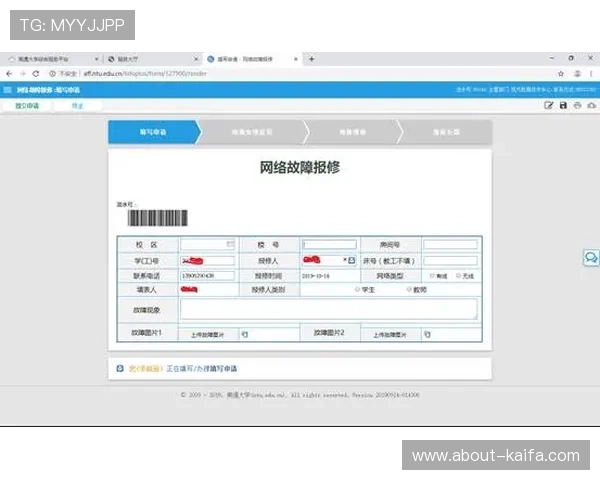Click the attachment icon for 故障图片2
The height and width of the screenshot is (480, 600).
[x=427, y=335]
